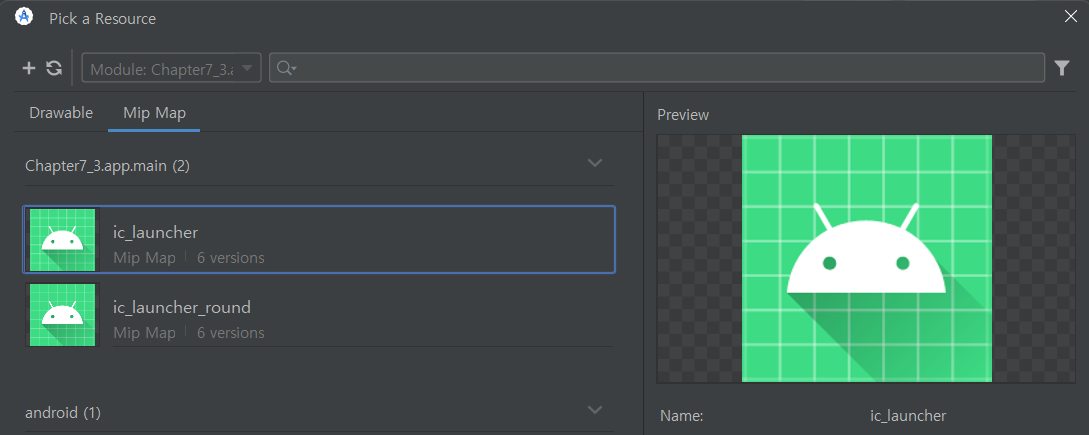Screen dimensions: 1089x435
Task: Click the plus Add resource icon
Action: (x=28, y=68)
